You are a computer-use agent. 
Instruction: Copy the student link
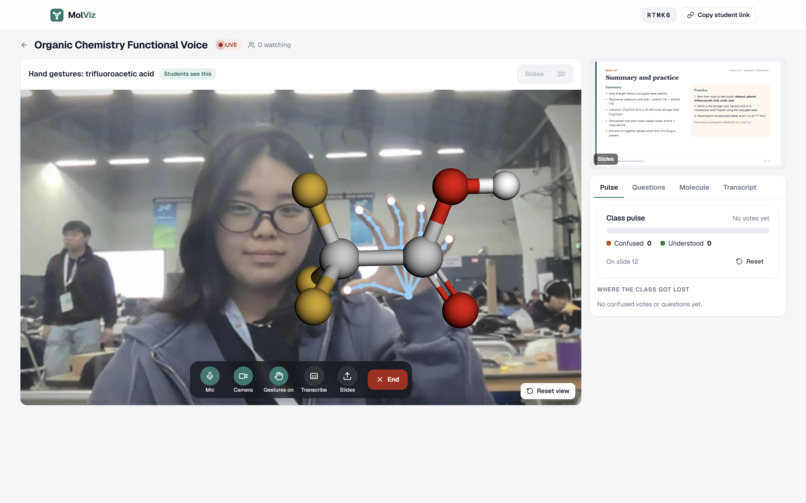[718, 15]
